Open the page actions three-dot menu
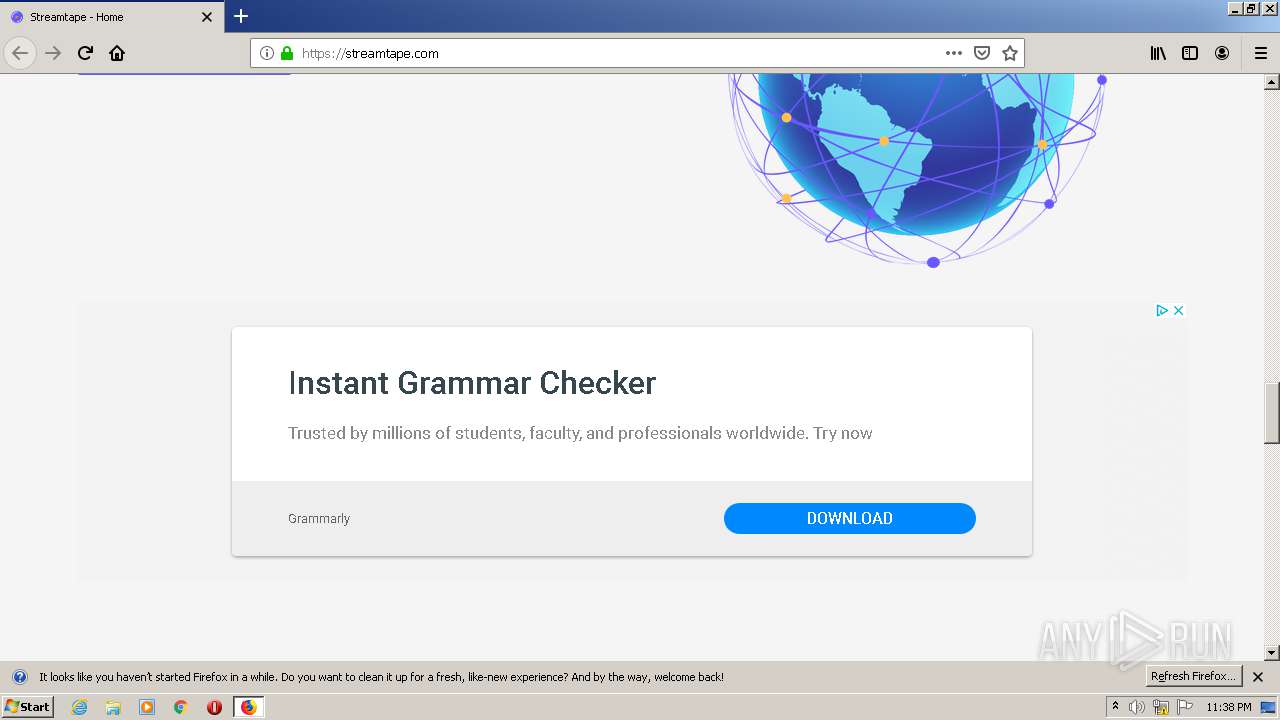The image size is (1280, 720). click(954, 53)
